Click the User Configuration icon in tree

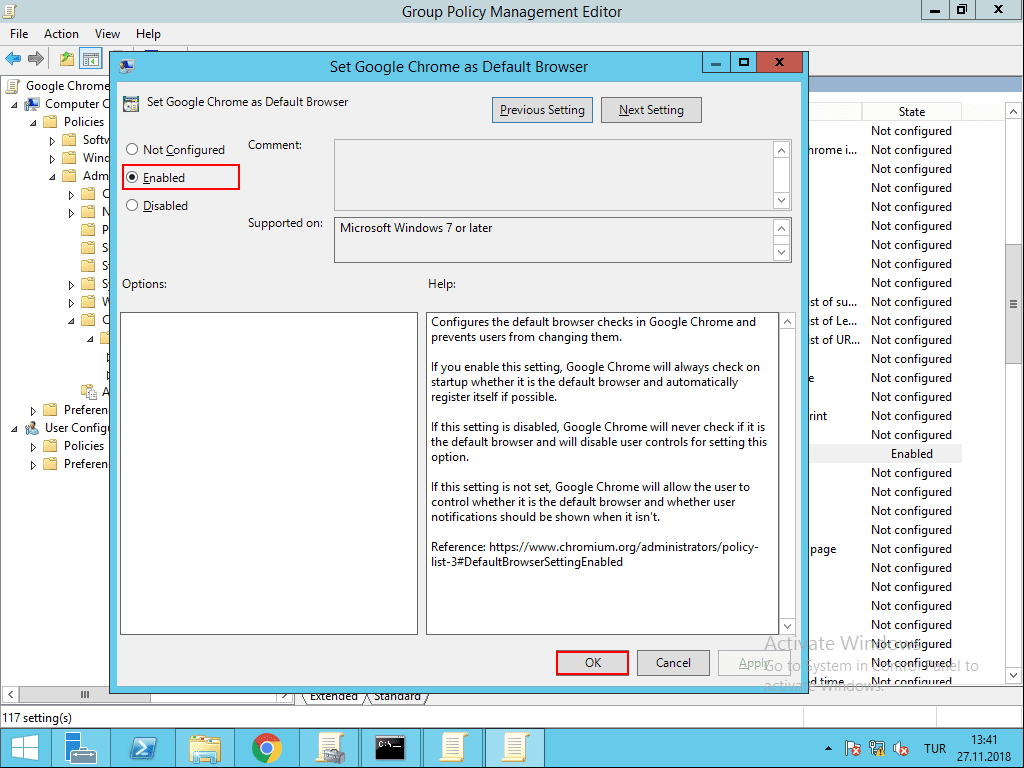click(x=32, y=428)
